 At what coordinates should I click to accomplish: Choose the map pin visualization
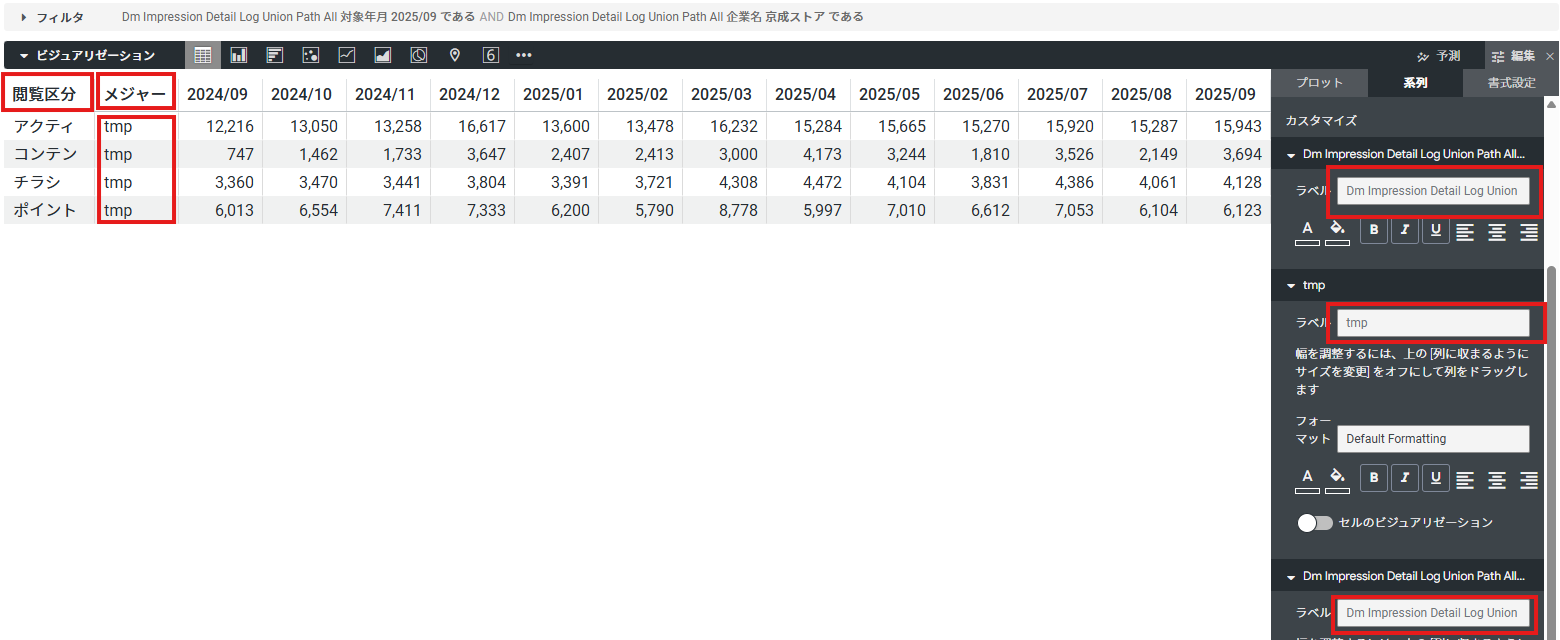coord(455,55)
